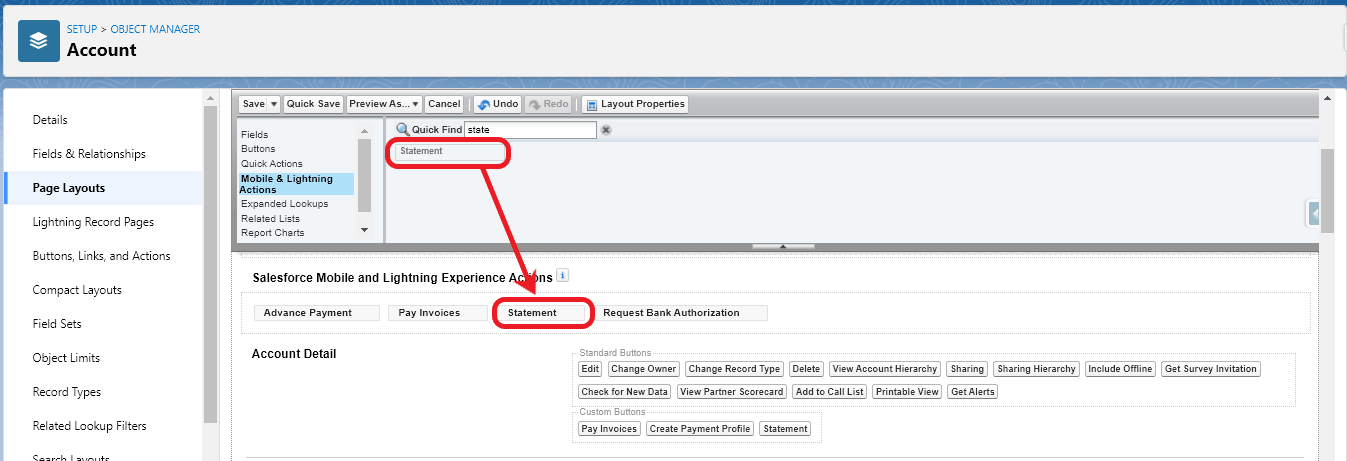The width and height of the screenshot is (1347, 461).
Task: Click the Sharing Hierarchy button
Action: click(x=1037, y=369)
